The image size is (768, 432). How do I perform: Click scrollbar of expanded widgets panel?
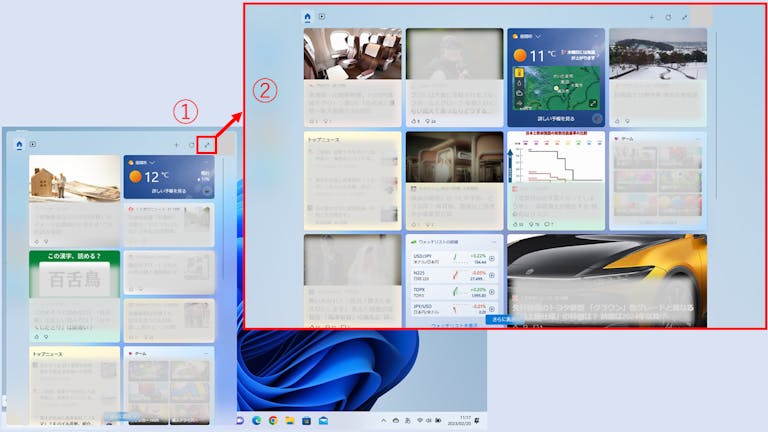pos(716,116)
